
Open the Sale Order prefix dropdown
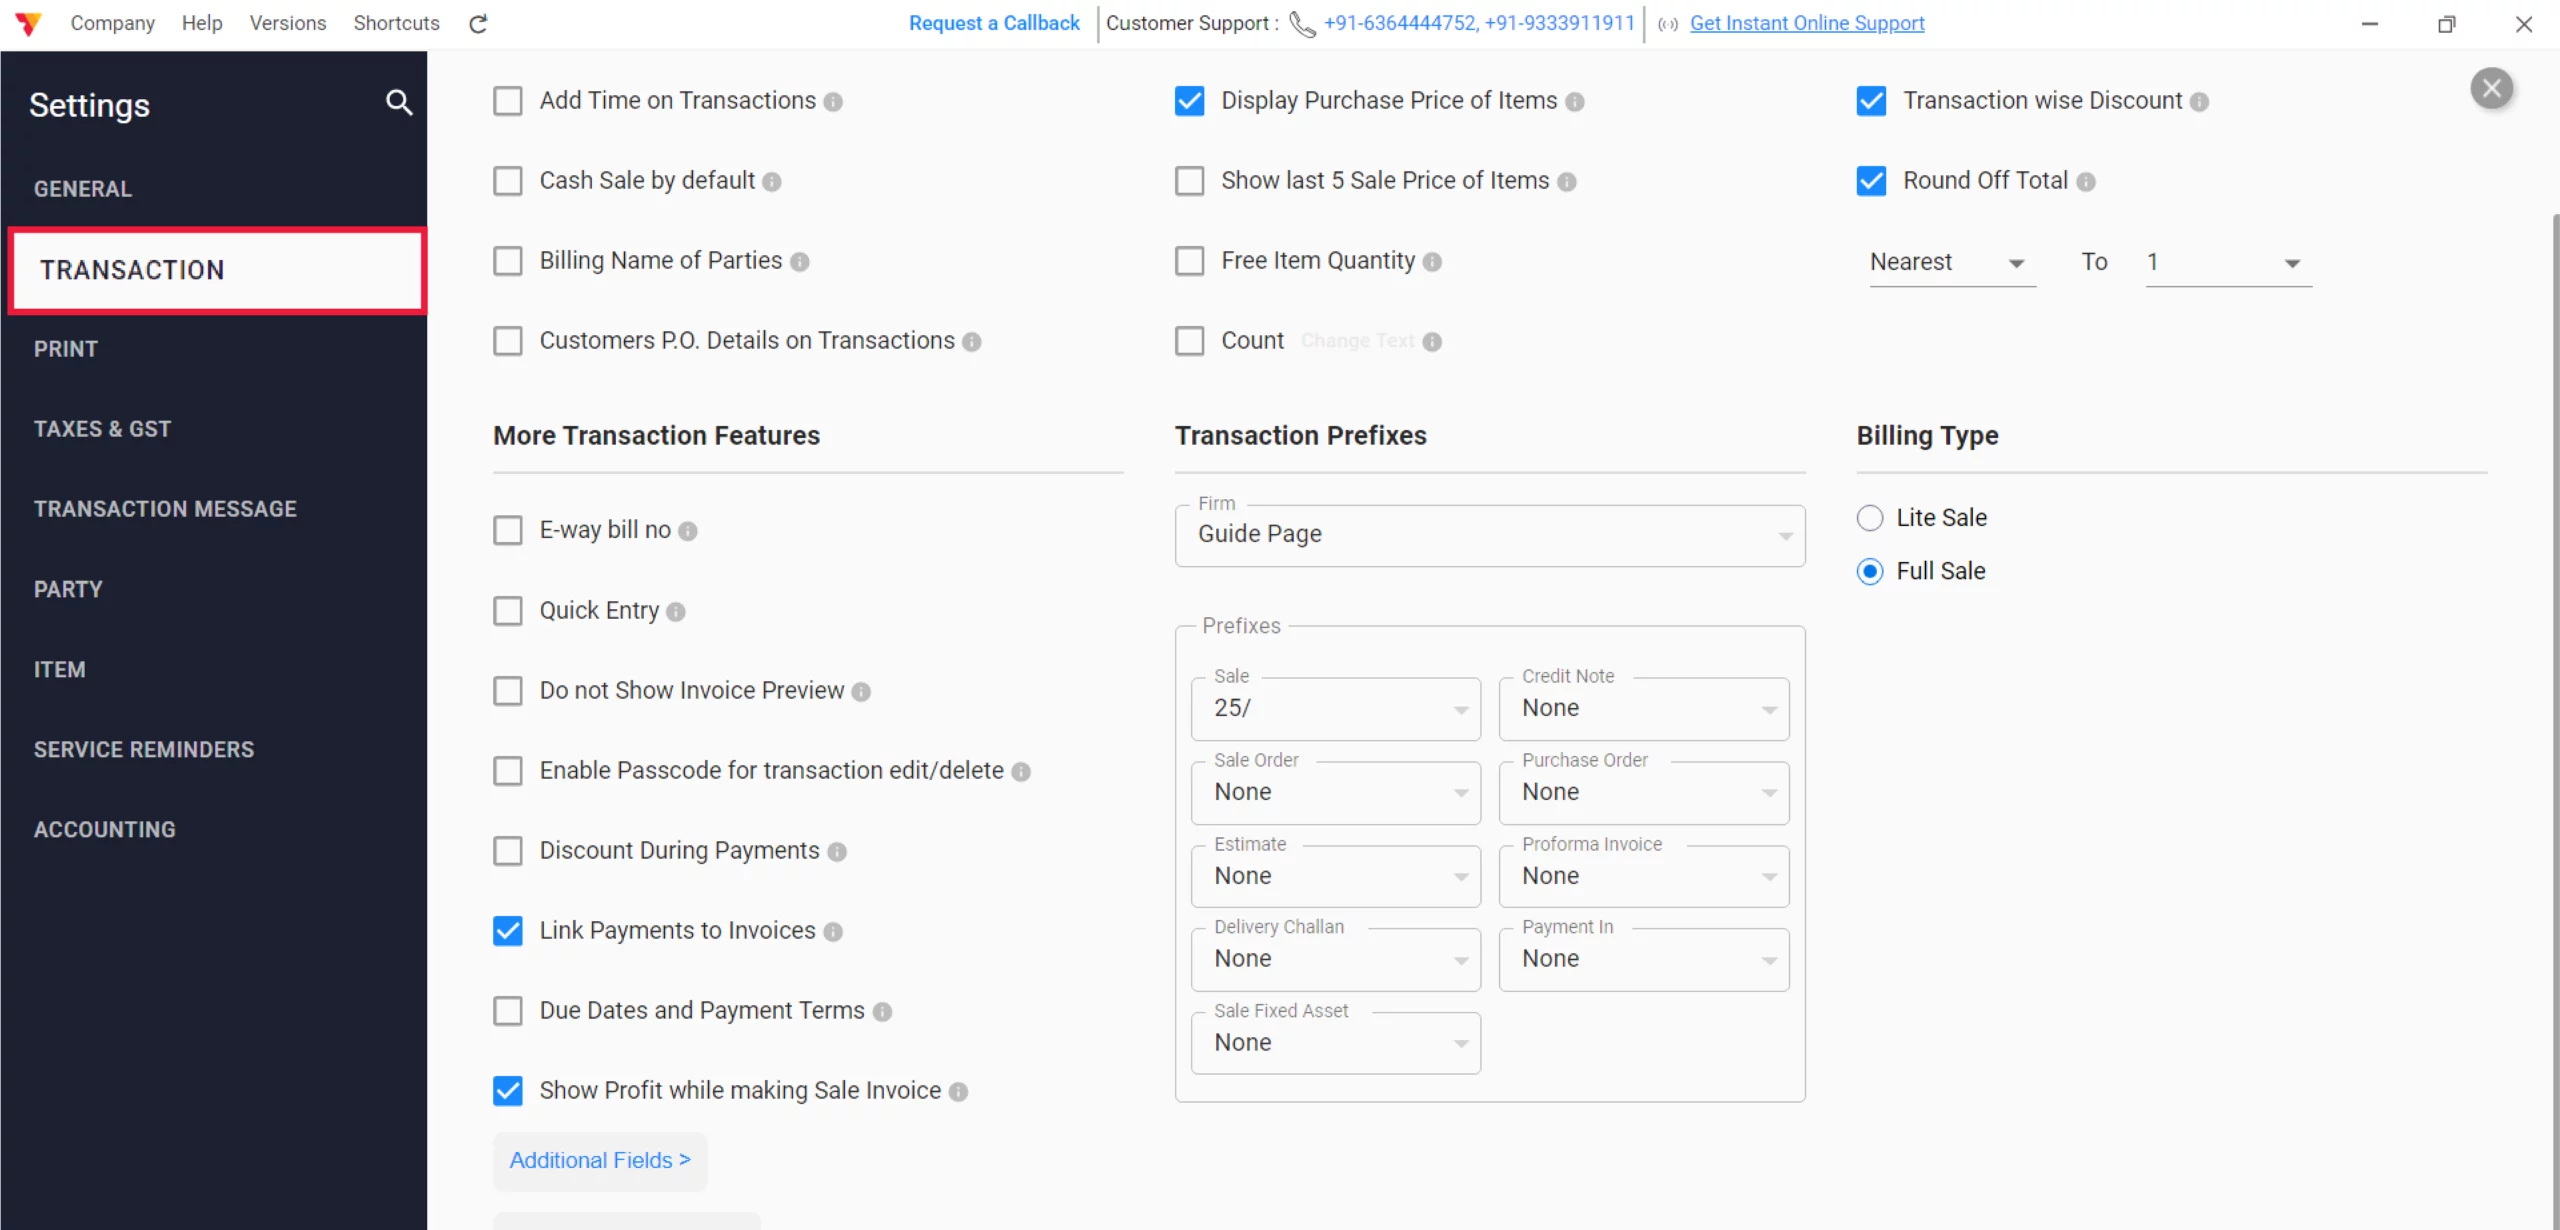(1335, 793)
